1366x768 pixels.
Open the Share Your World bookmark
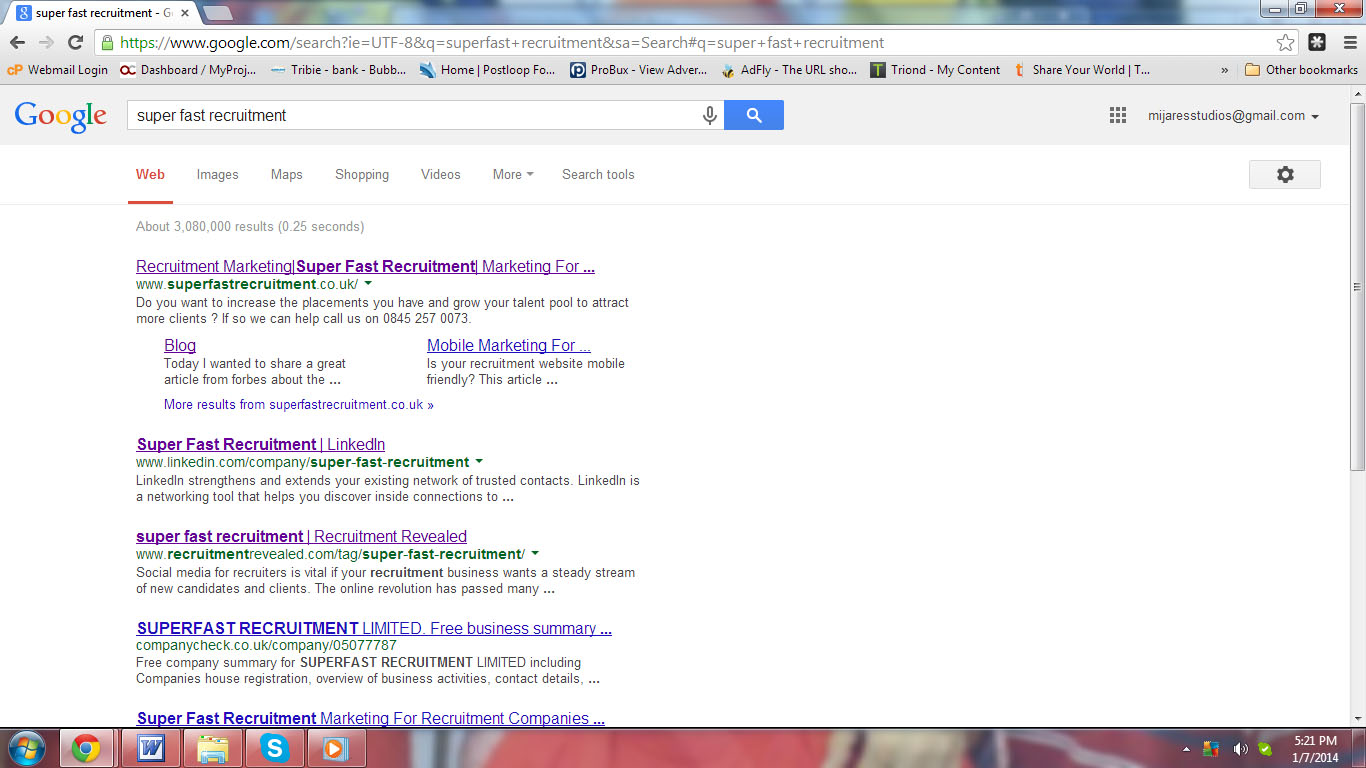[x=1081, y=70]
